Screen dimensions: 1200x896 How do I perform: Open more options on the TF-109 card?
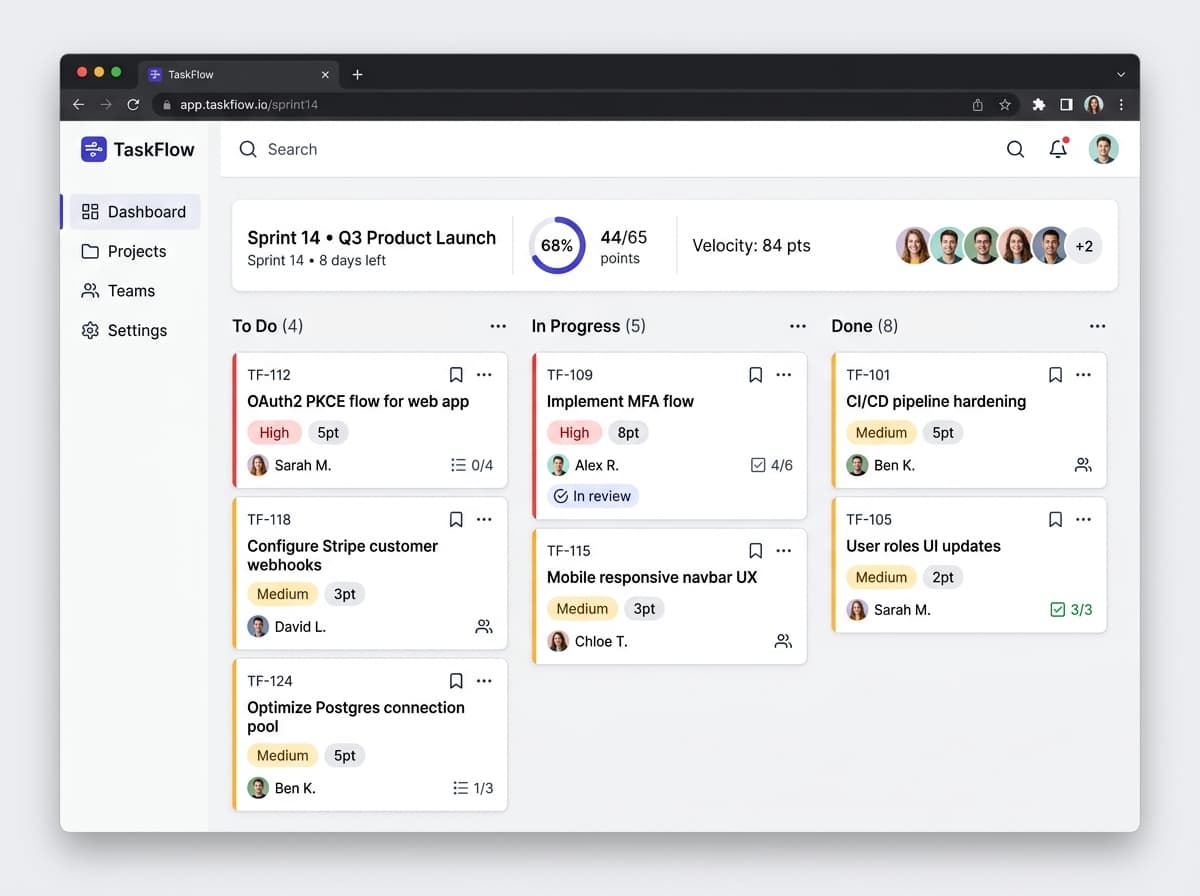click(784, 375)
